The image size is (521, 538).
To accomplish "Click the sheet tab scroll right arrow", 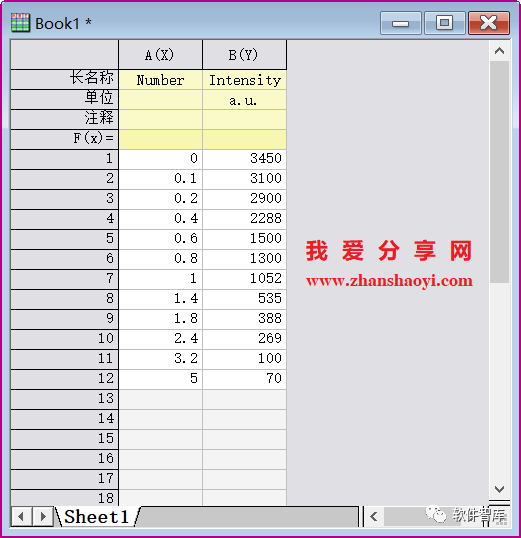I will tap(43, 516).
